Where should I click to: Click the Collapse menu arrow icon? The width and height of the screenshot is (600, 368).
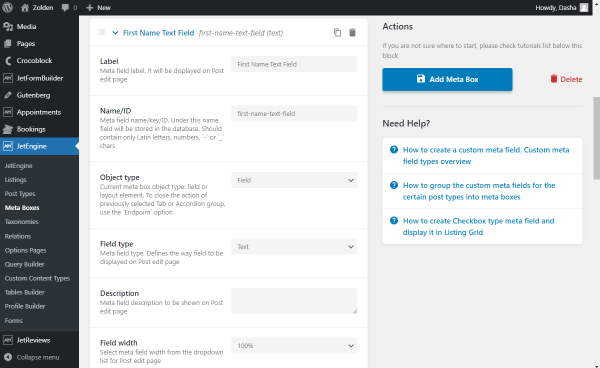coord(8,357)
